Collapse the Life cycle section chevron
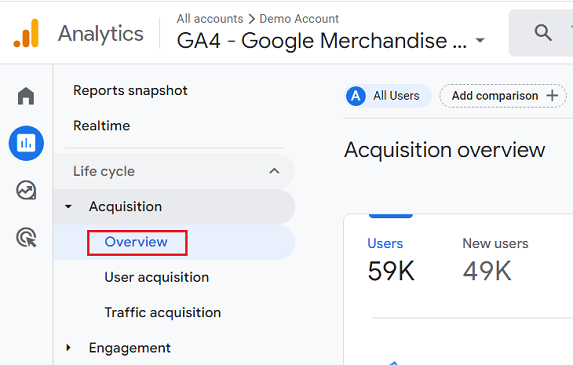Image resolution: width=573 pixels, height=365 pixels. tap(274, 171)
